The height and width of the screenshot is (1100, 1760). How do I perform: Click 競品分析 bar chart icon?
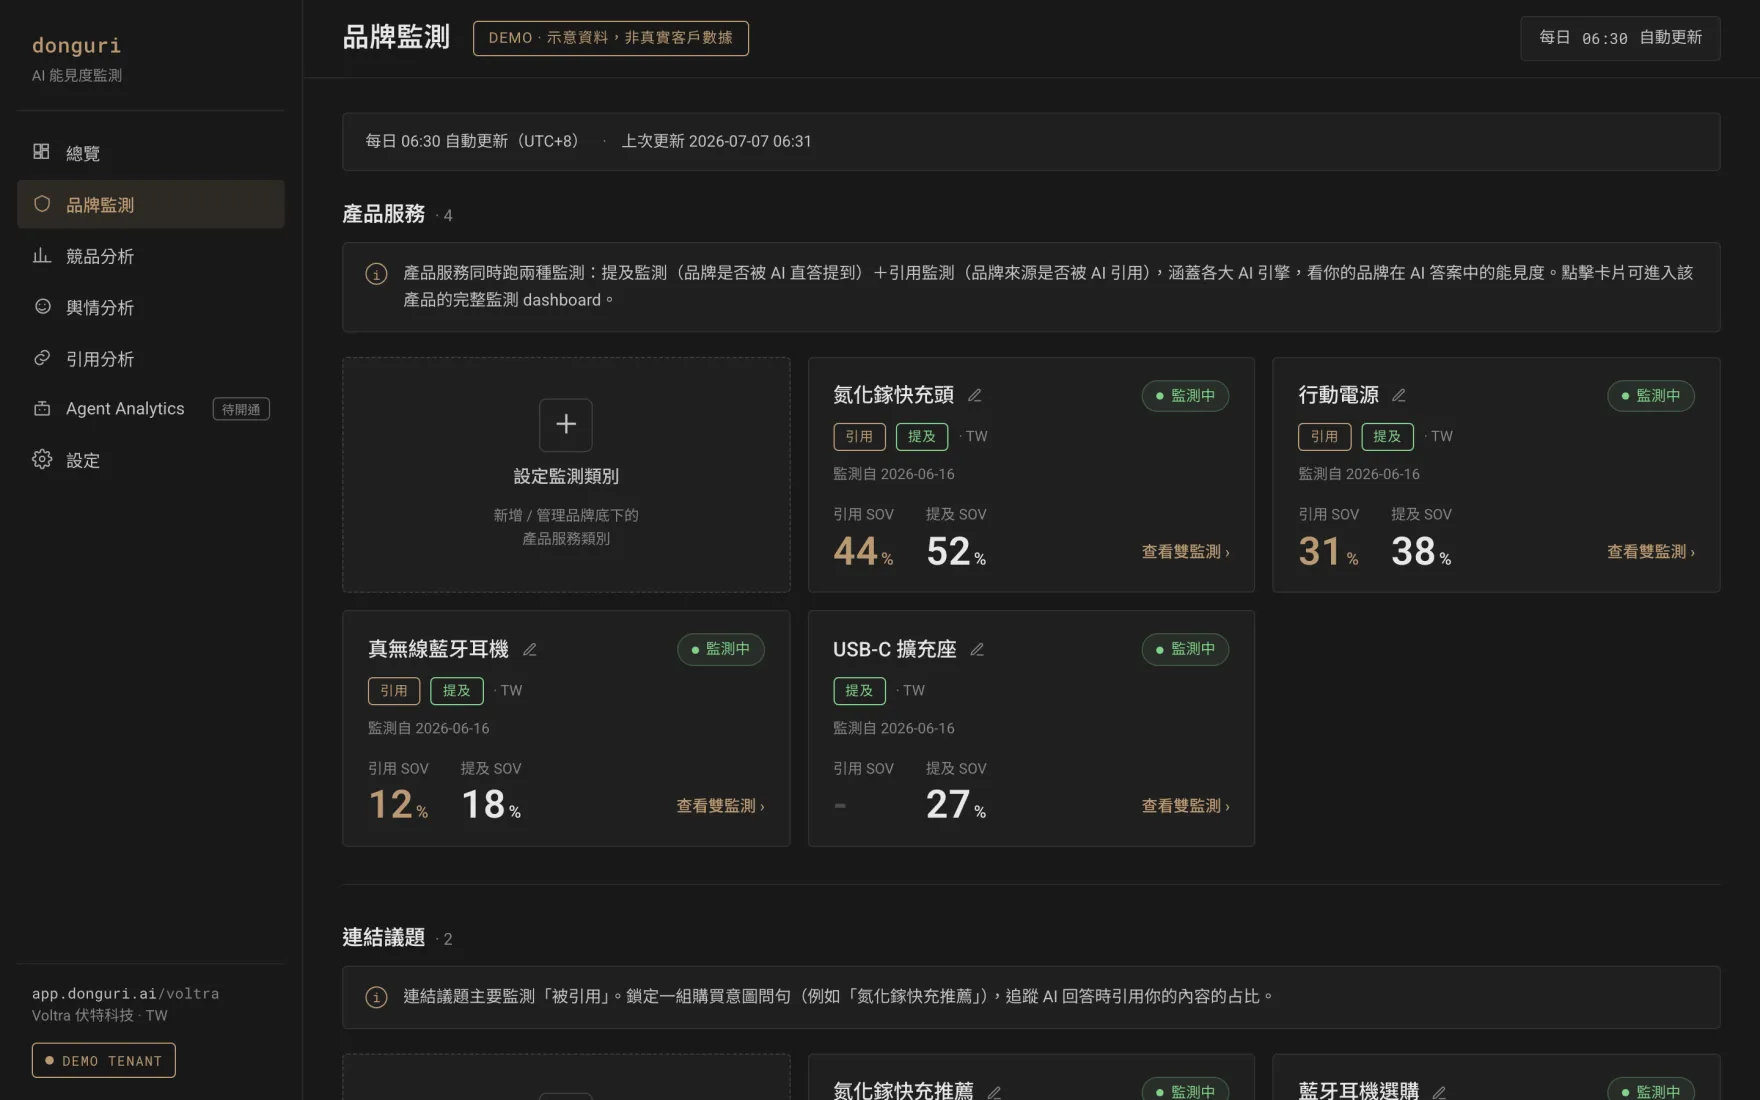(x=41, y=255)
